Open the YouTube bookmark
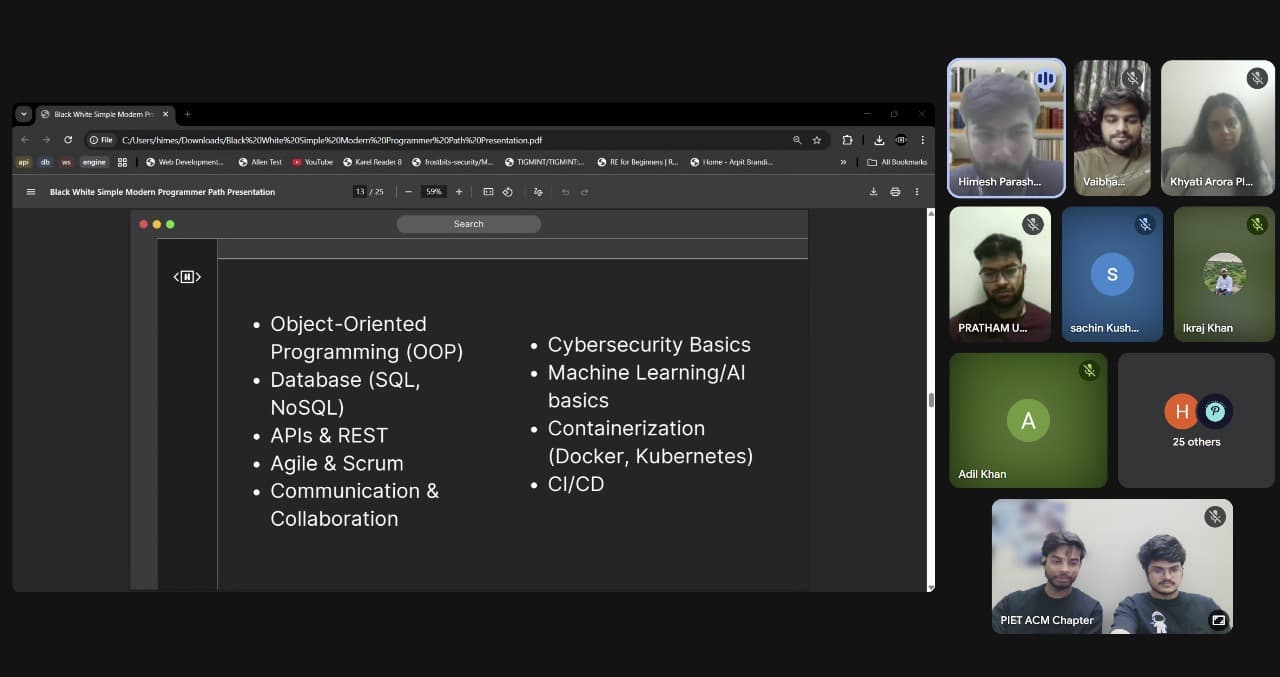1280x677 pixels. [313, 162]
